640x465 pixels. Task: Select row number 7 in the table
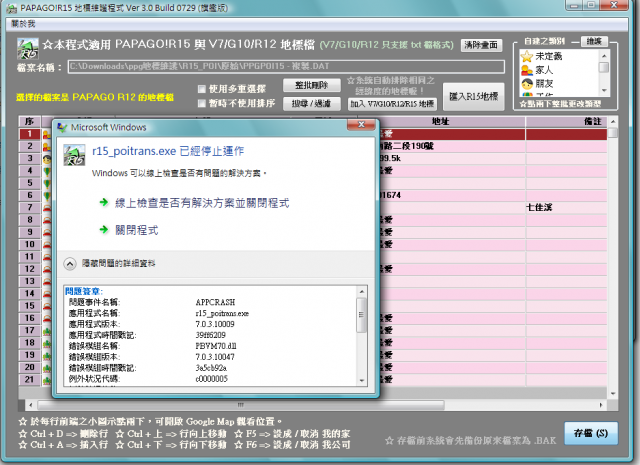click(30, 207)
